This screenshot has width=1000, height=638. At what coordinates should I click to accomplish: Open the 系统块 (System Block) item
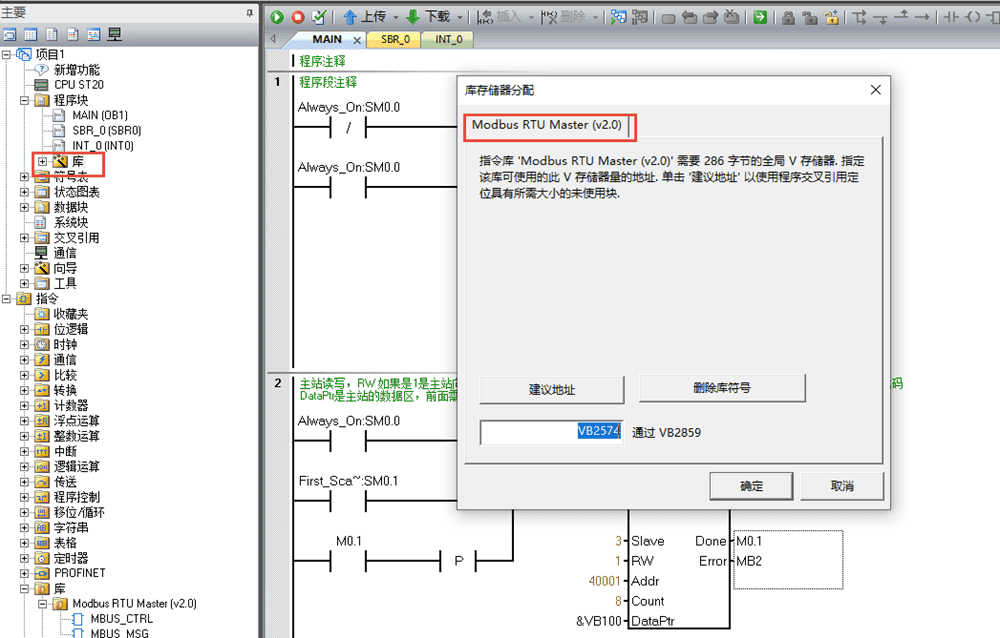tap(70, 222)
